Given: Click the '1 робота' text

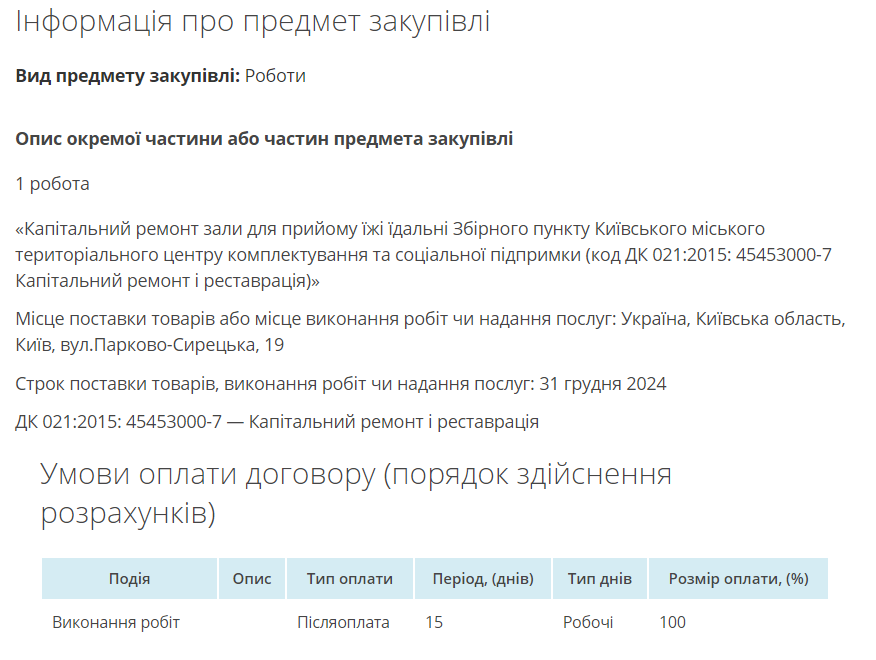Looking at the screenshot, I should pos(52,184).
